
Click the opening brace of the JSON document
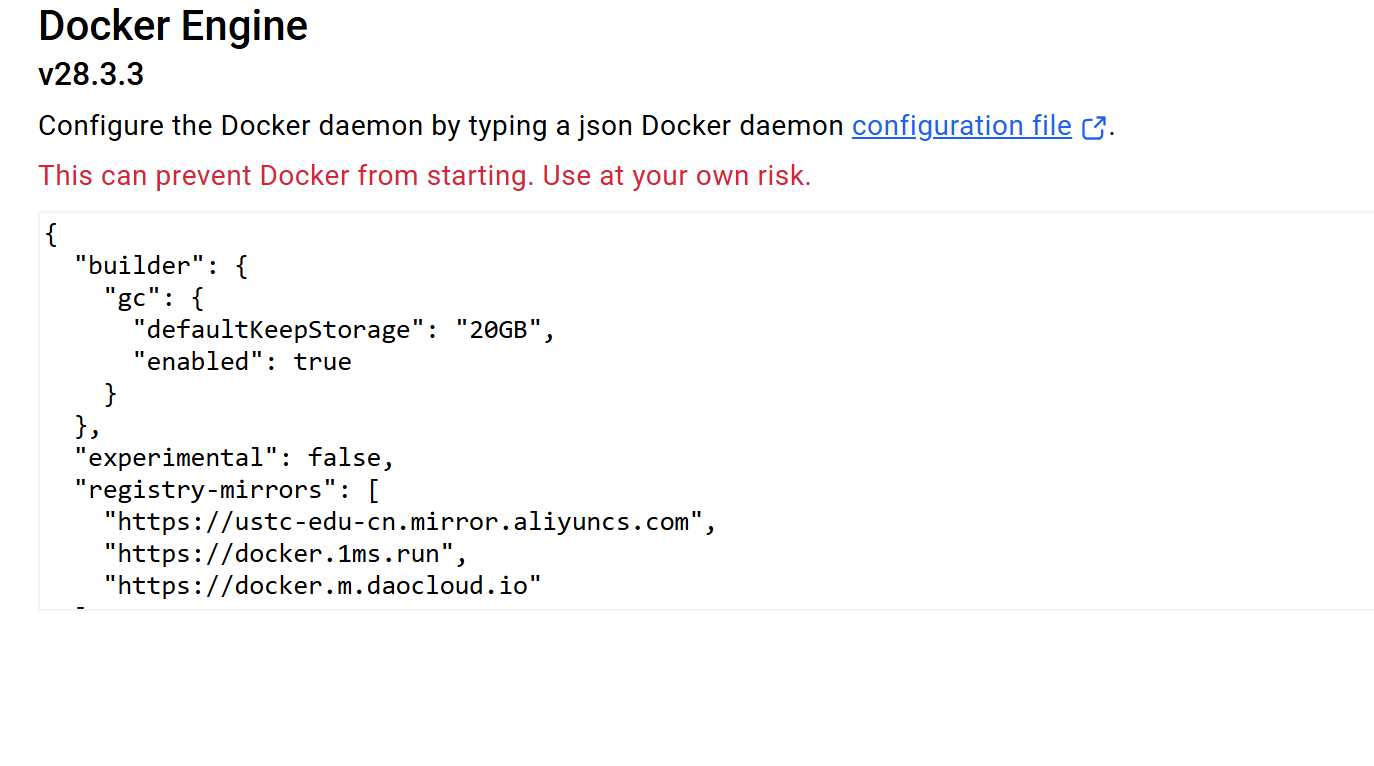(x=50, y=233)
